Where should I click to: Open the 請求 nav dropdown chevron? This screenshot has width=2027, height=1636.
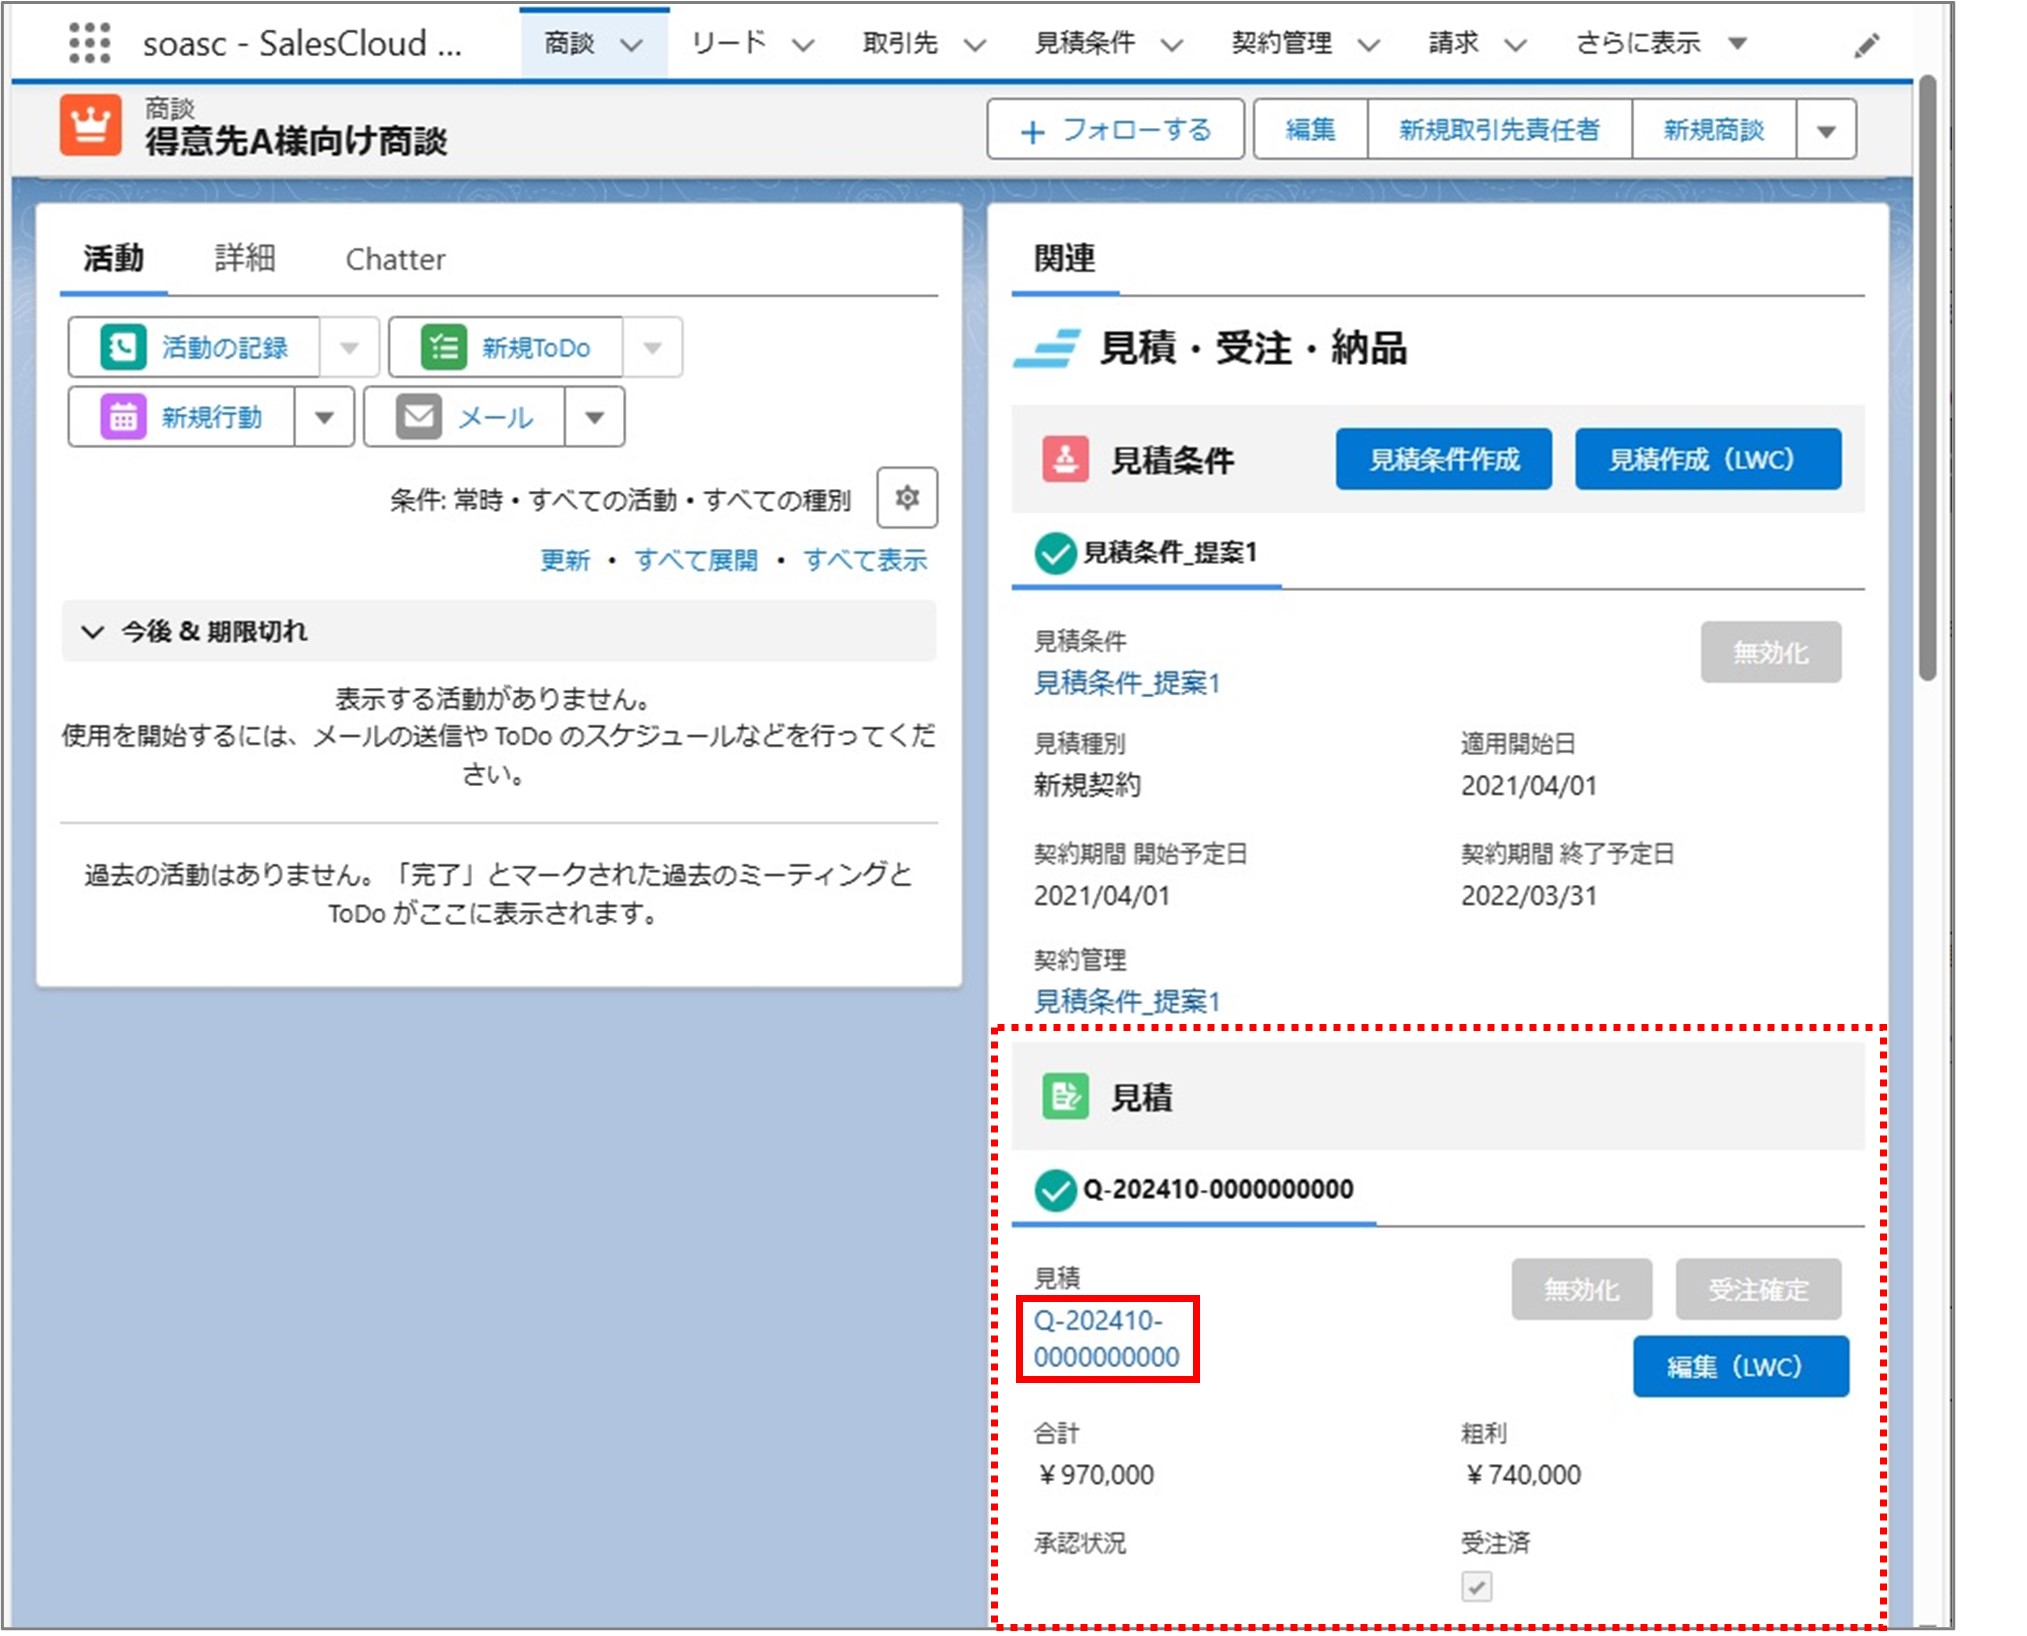click(x=1515, y=44)
